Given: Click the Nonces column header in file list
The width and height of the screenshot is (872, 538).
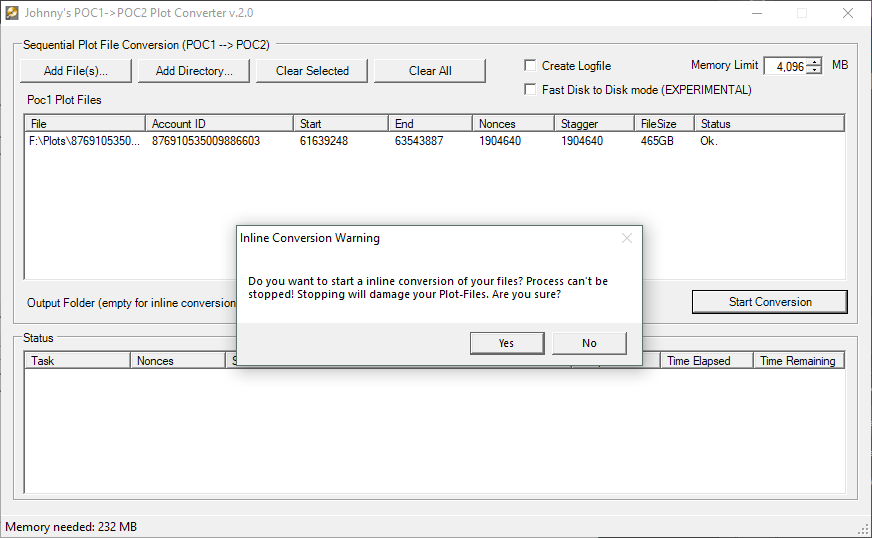Looking at the screenshot, I should [513, 124].
